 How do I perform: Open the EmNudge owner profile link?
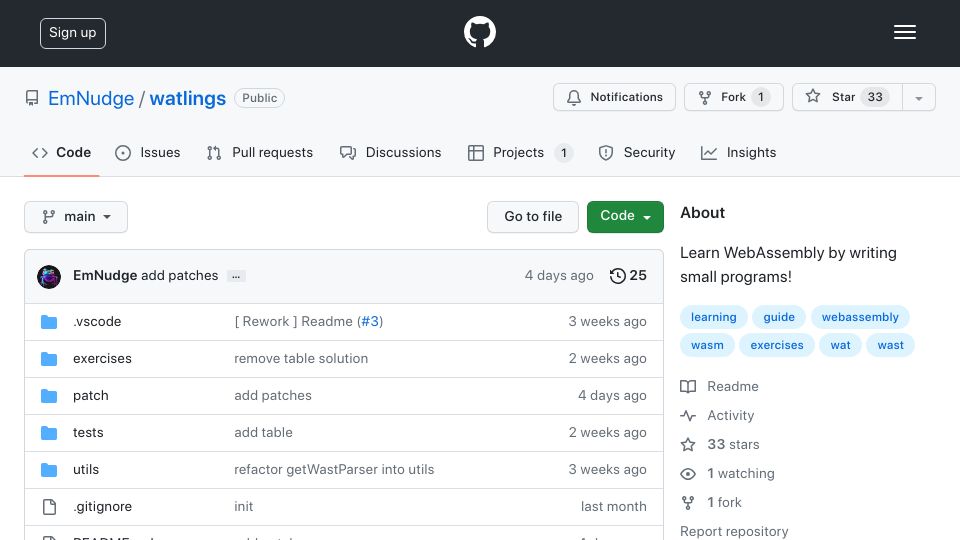pos(91,98)
